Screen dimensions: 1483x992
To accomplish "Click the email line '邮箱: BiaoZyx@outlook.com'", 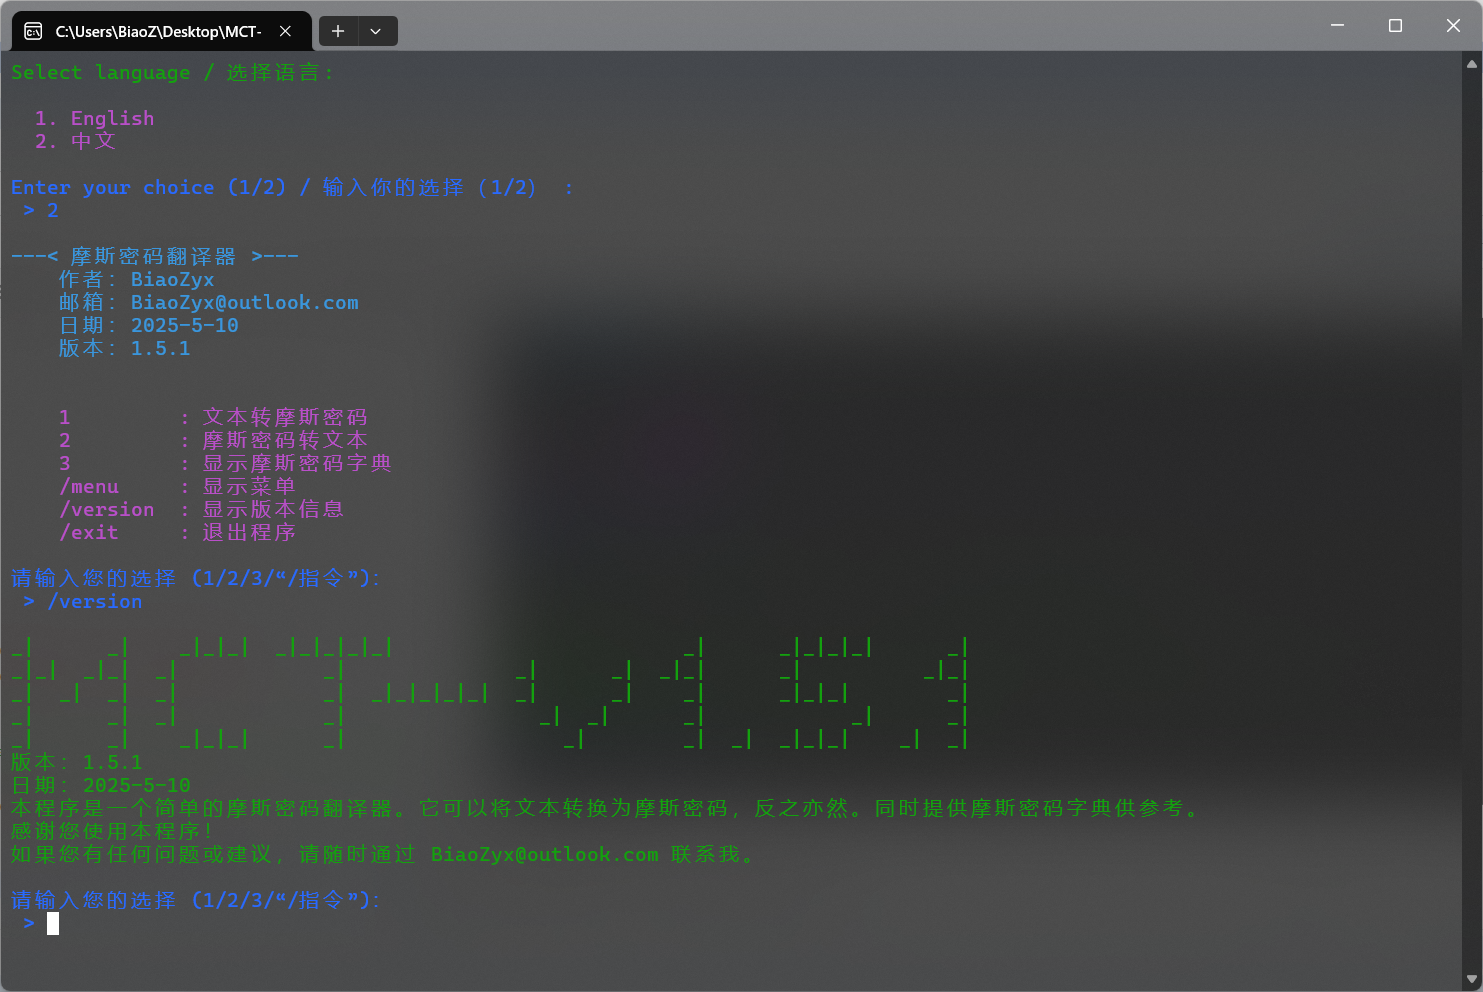I will click(208, 302).
